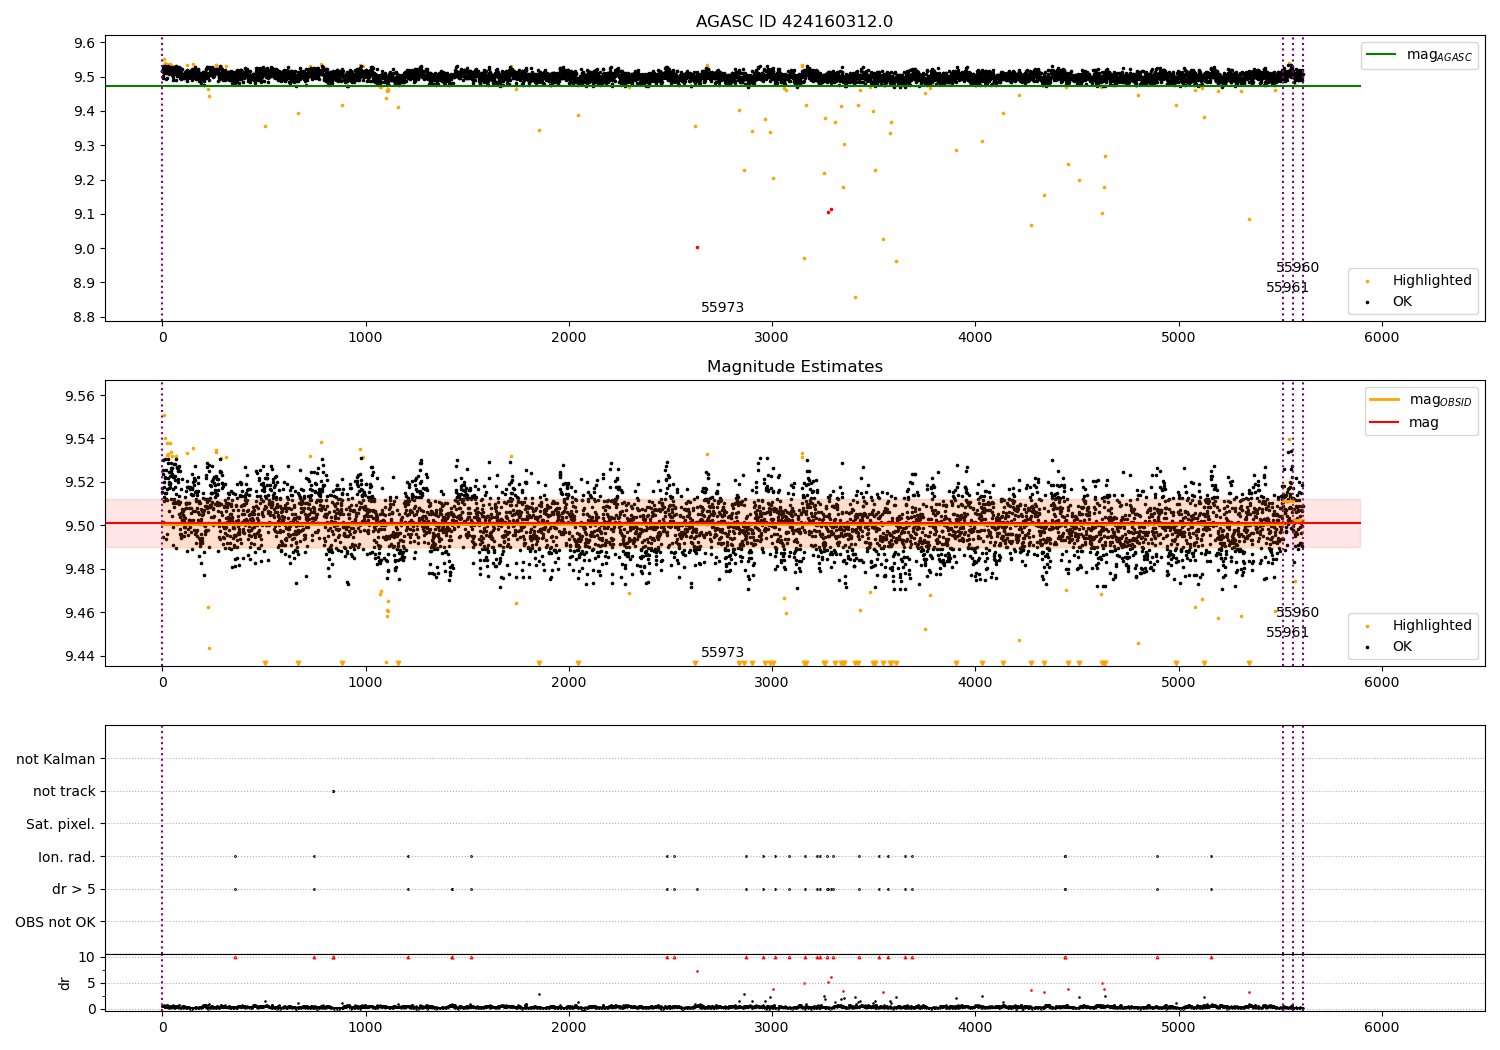This screenshot has height=1050, width=1500.
Task: Click the 9.44 tick on Magnitude Estimates plot
Action: [x=80, y=656]
